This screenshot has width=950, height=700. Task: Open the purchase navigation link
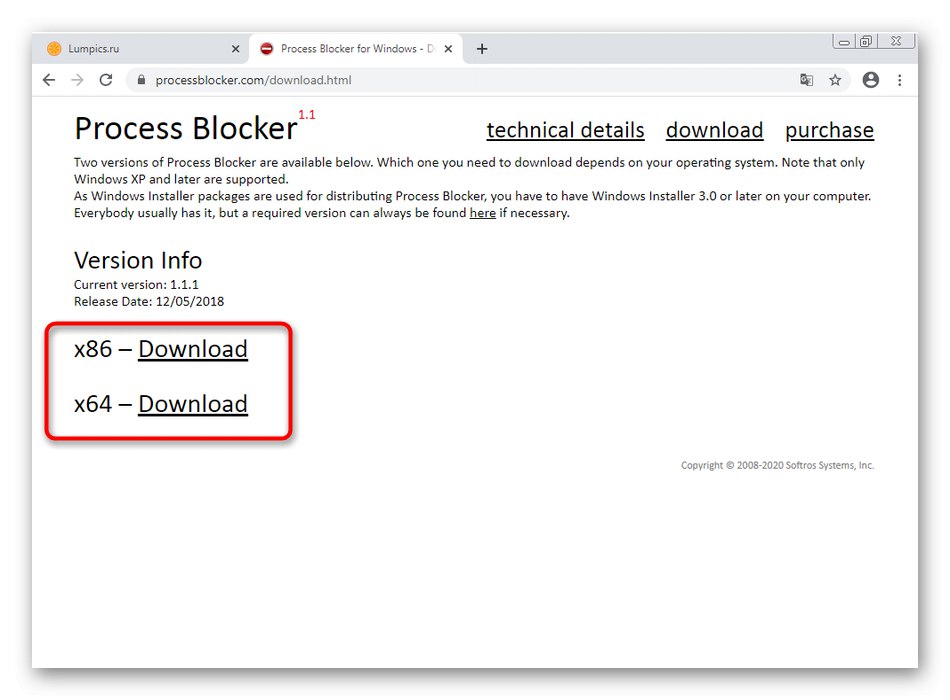click(829, 130)
